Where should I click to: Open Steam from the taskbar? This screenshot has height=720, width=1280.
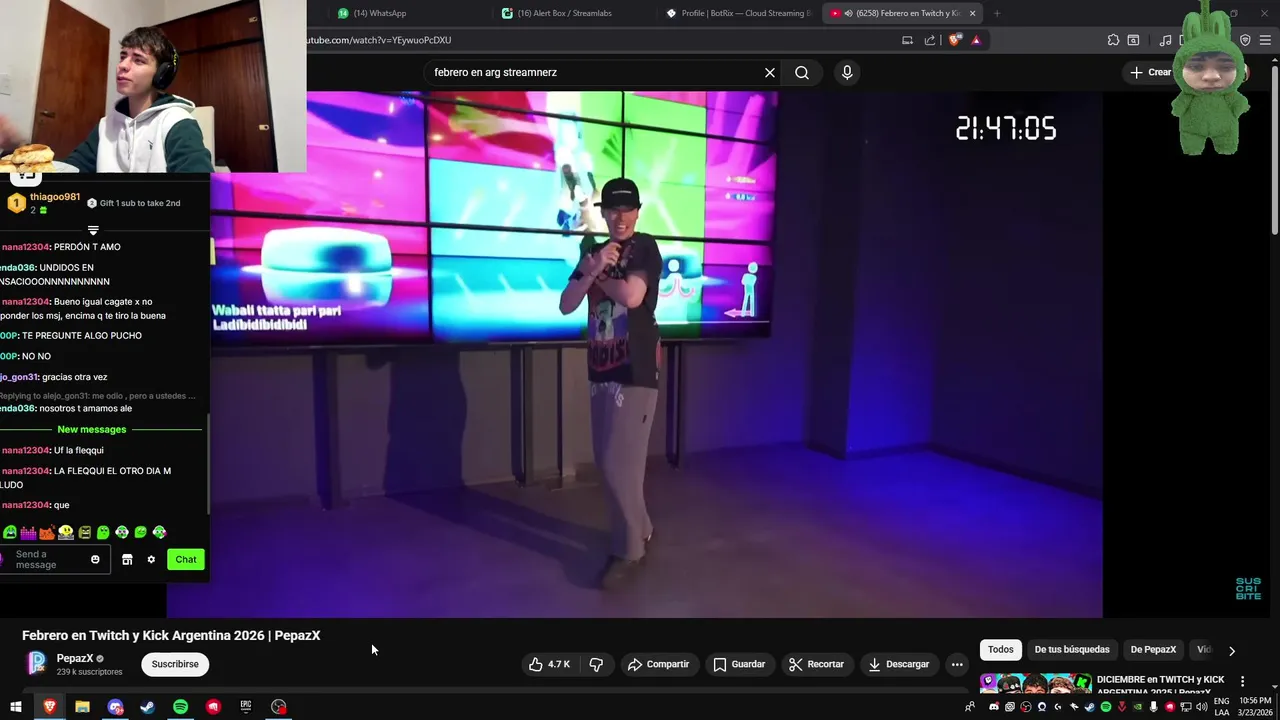click(x=147, y=706)
